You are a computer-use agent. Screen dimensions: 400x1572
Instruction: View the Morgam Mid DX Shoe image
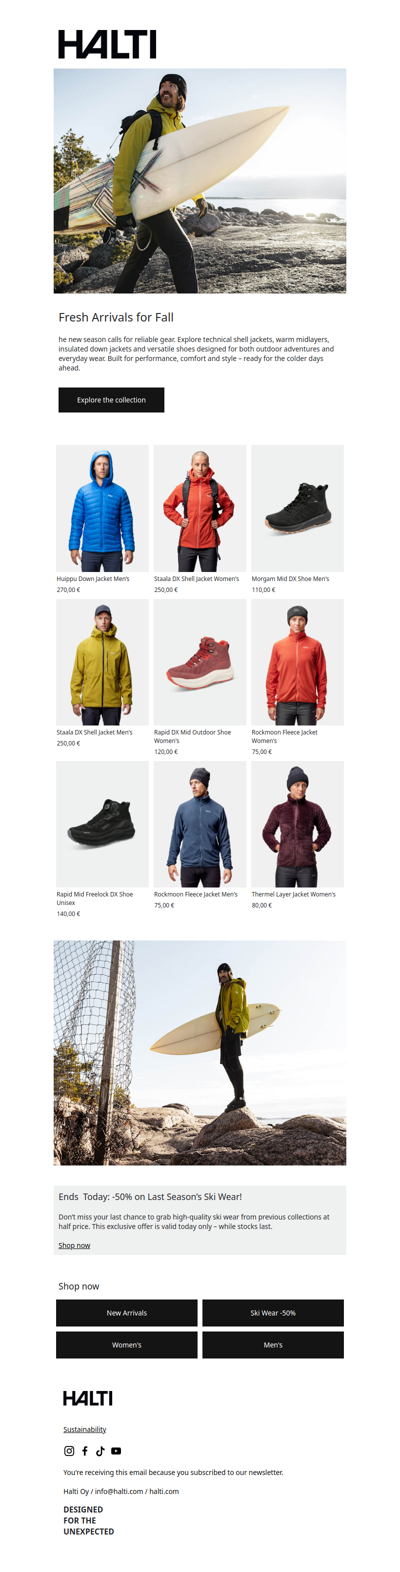pyautogui.click(x=297, y=508)
